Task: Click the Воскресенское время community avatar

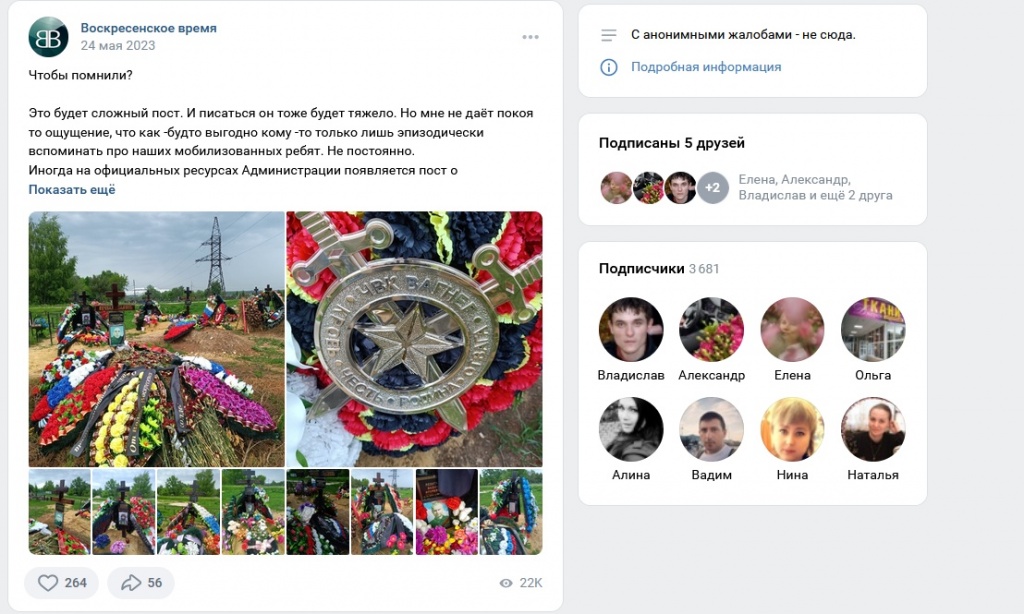Action: (x=48, y=37)
